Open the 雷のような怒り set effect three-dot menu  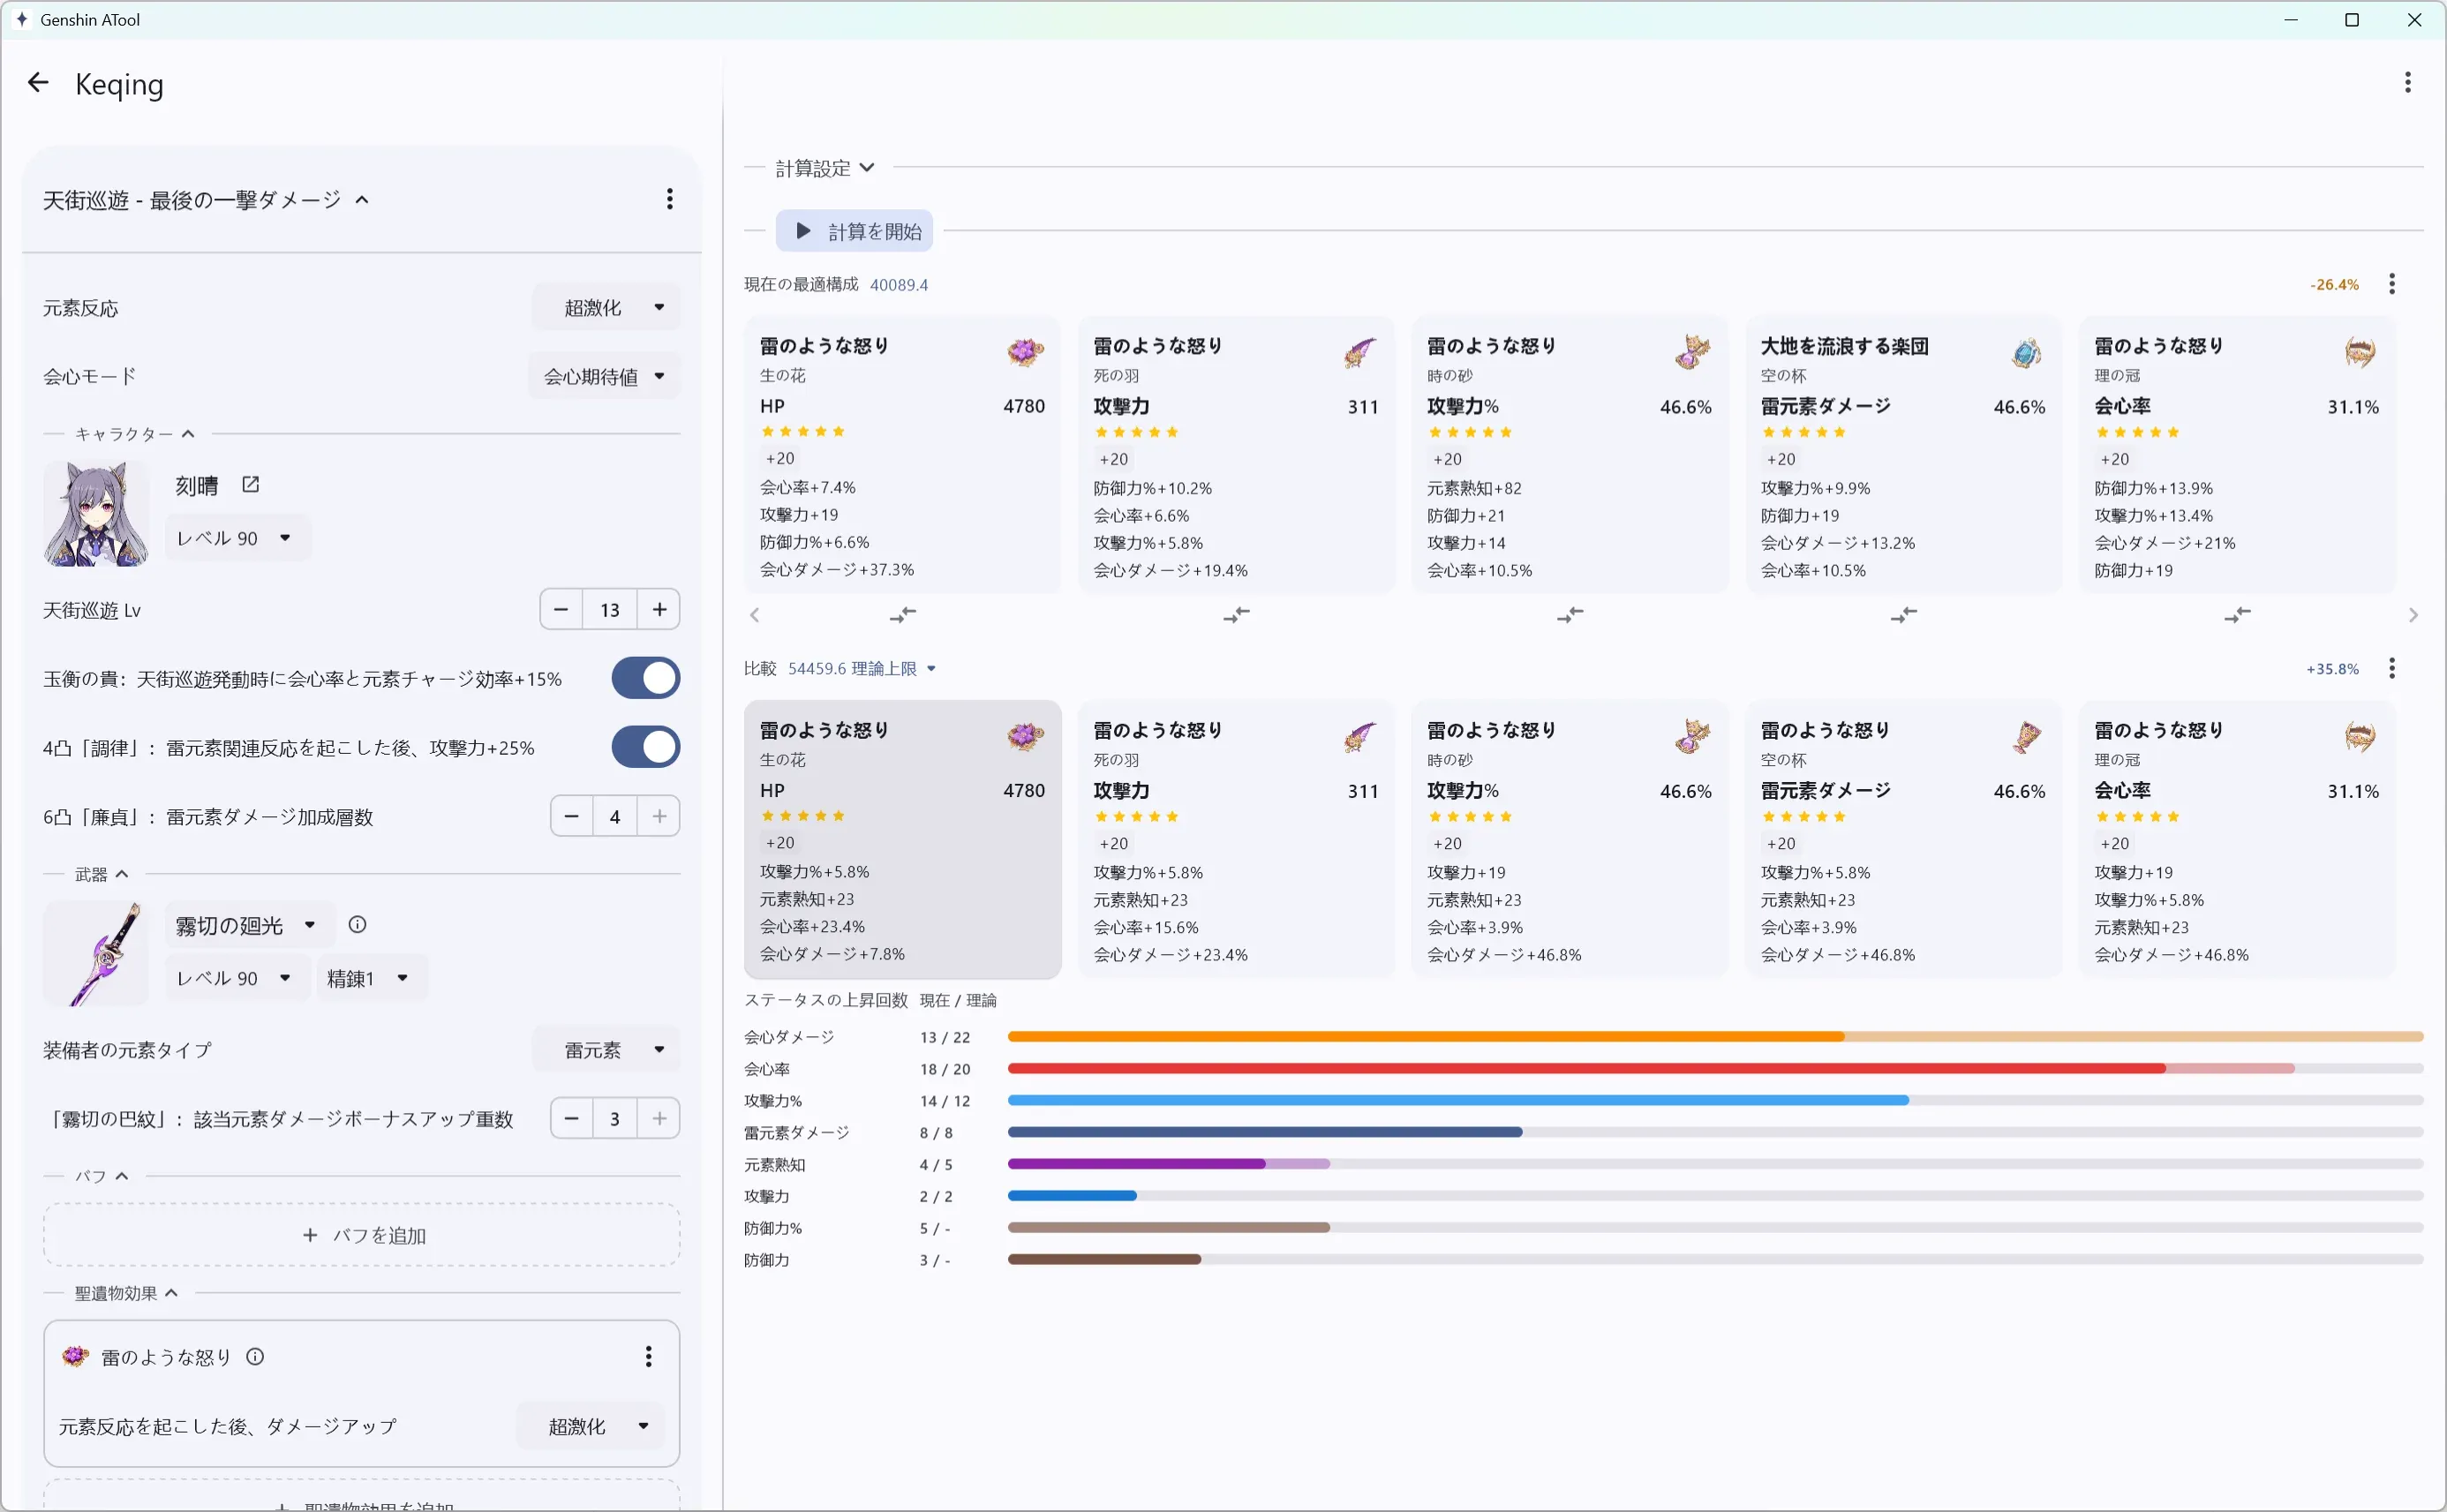tap(648, 1356)
